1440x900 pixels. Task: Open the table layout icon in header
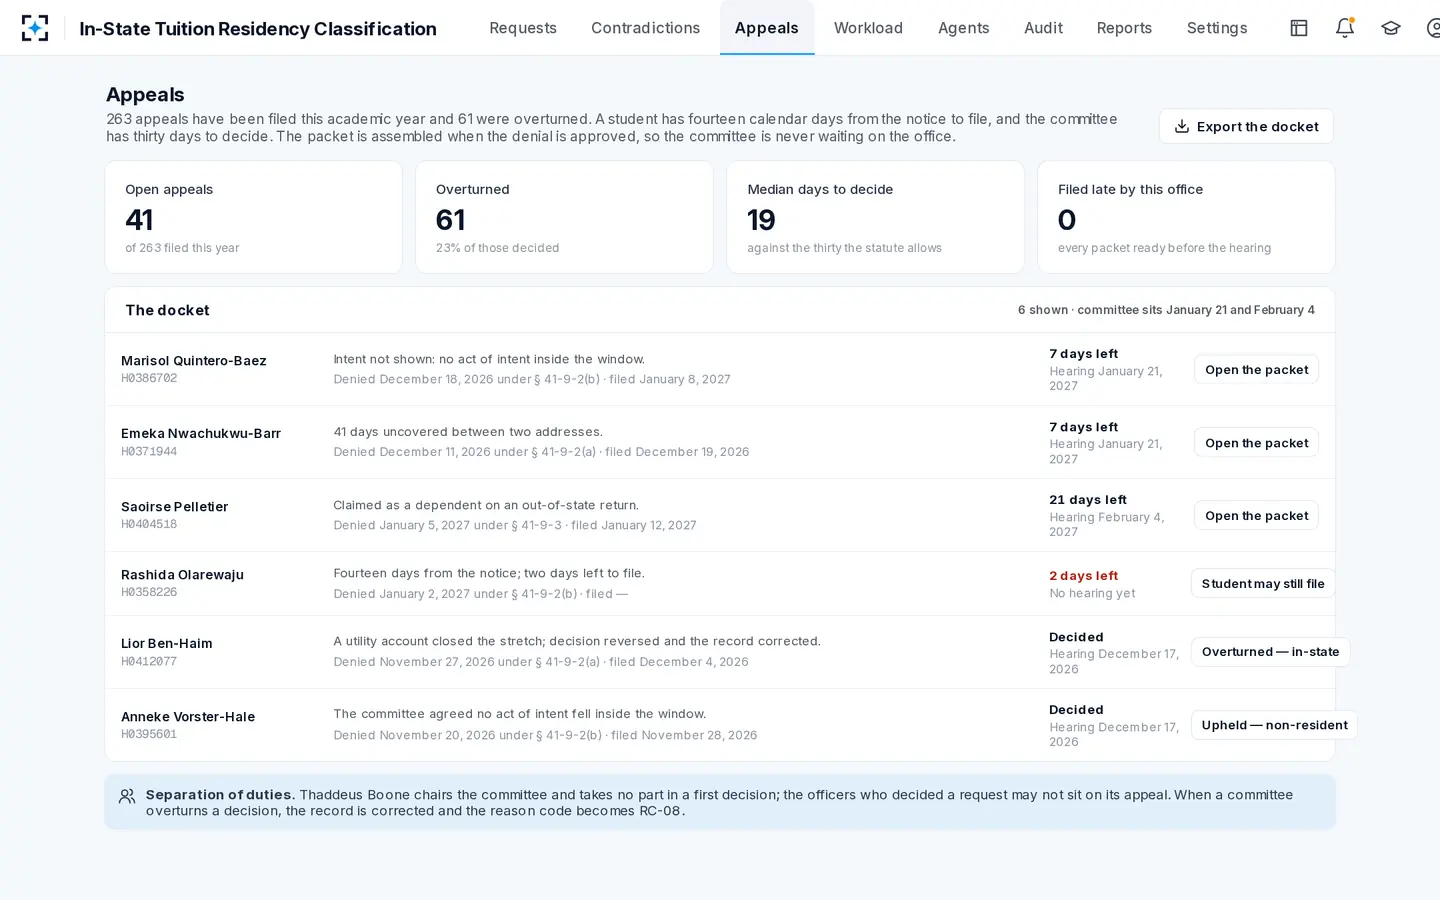(1299, 28)
